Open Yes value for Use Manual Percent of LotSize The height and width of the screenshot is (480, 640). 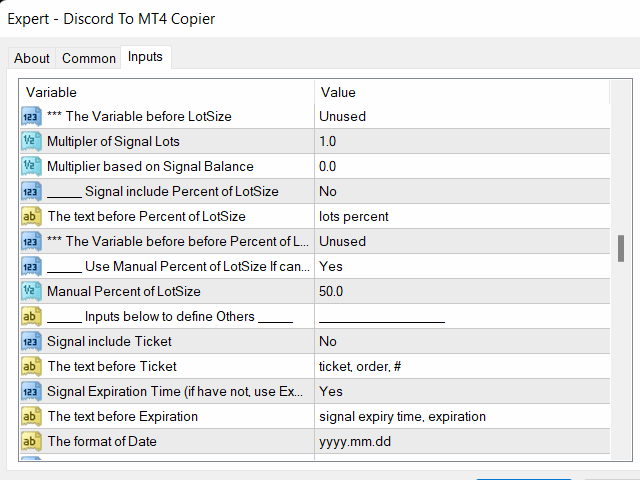(462, 267)
